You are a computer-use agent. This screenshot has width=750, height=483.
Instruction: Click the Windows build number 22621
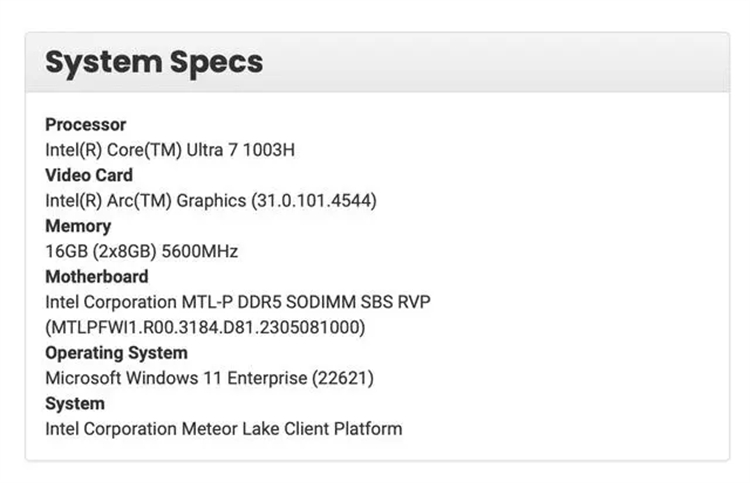click(343, 378)
